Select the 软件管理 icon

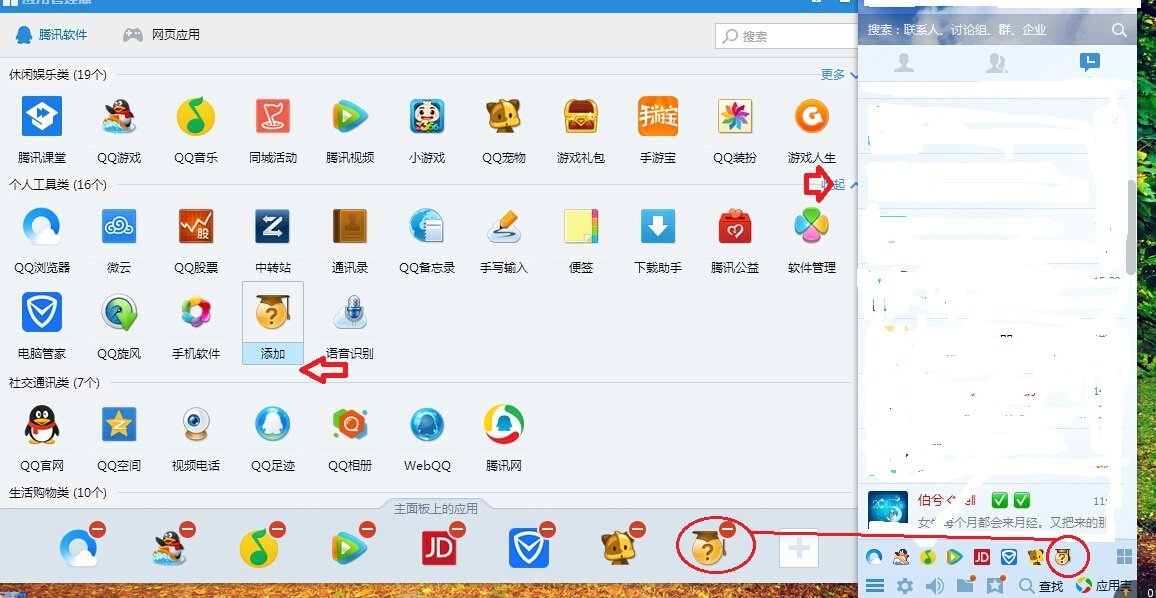click(x=811, y=226)
